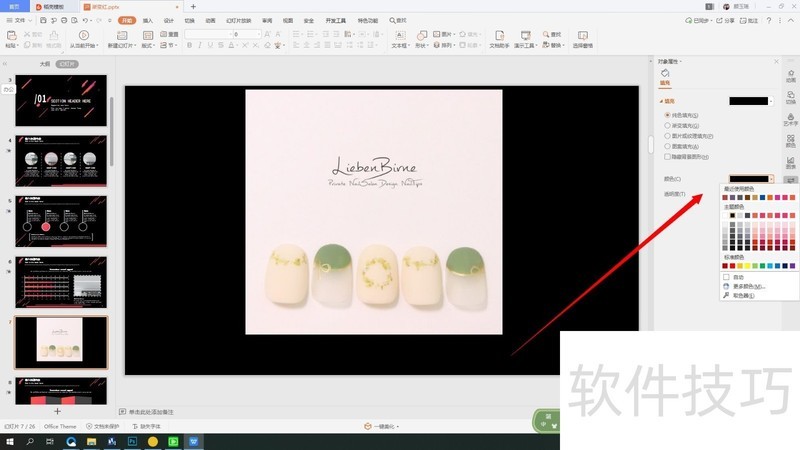The width and height of the screenshot is (800, 450).
Task: Open the font size combo box
Action: click(x=247, y=34)
